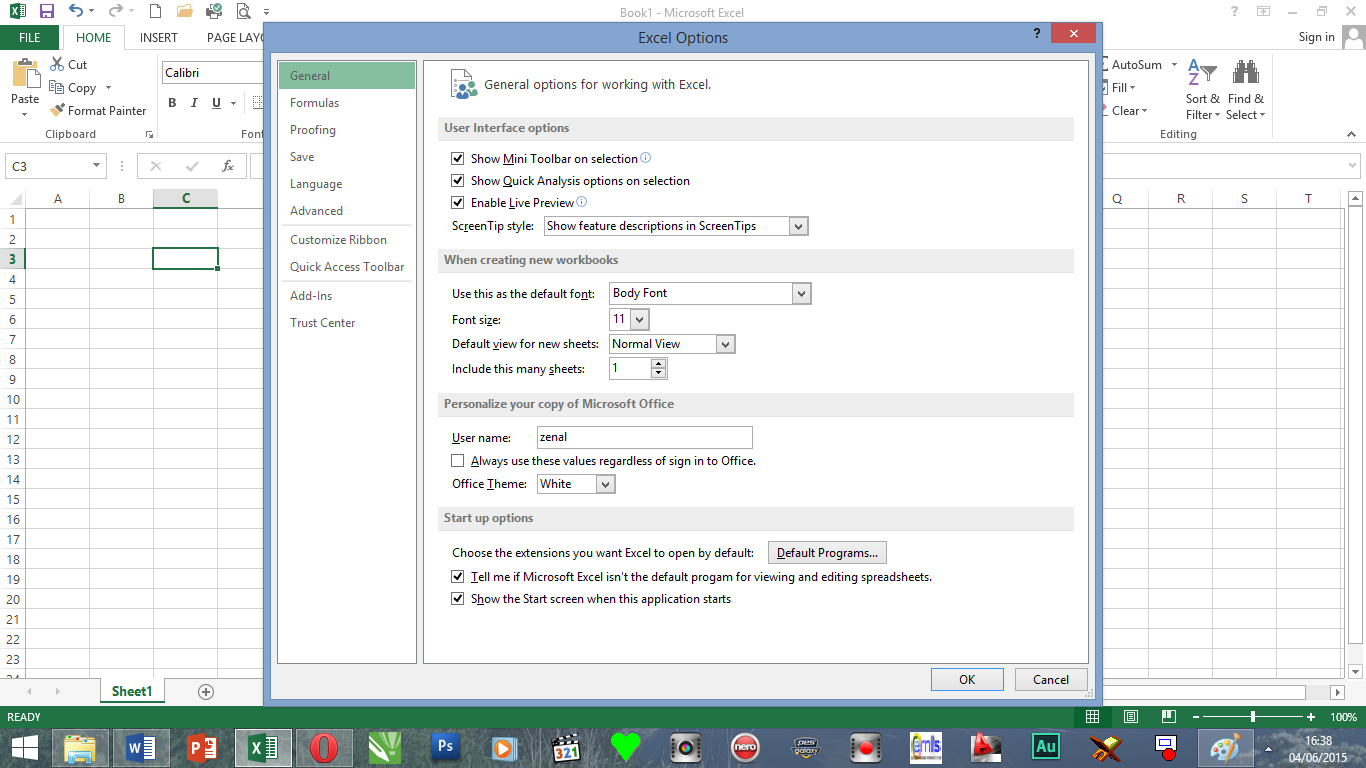Click the Print Preview magnifier icon
The height and width of the screenshot is (768, 1366).
(244, 12)
